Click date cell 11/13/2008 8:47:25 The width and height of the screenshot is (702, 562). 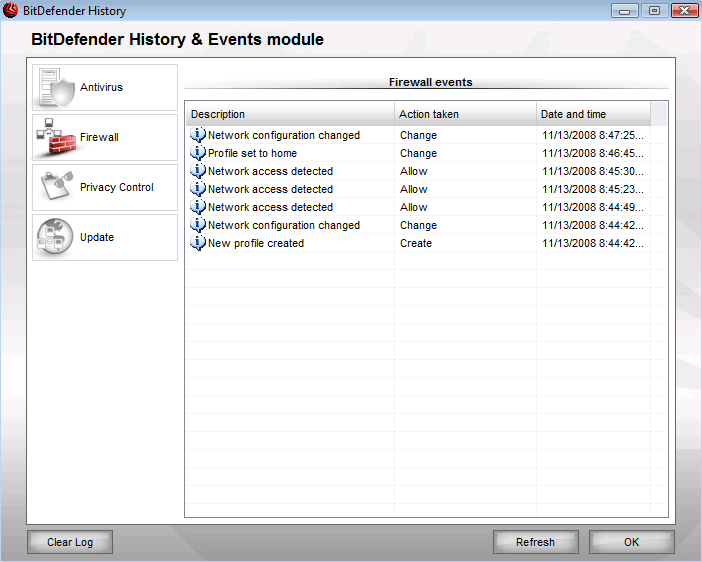(x=593, y=135)
